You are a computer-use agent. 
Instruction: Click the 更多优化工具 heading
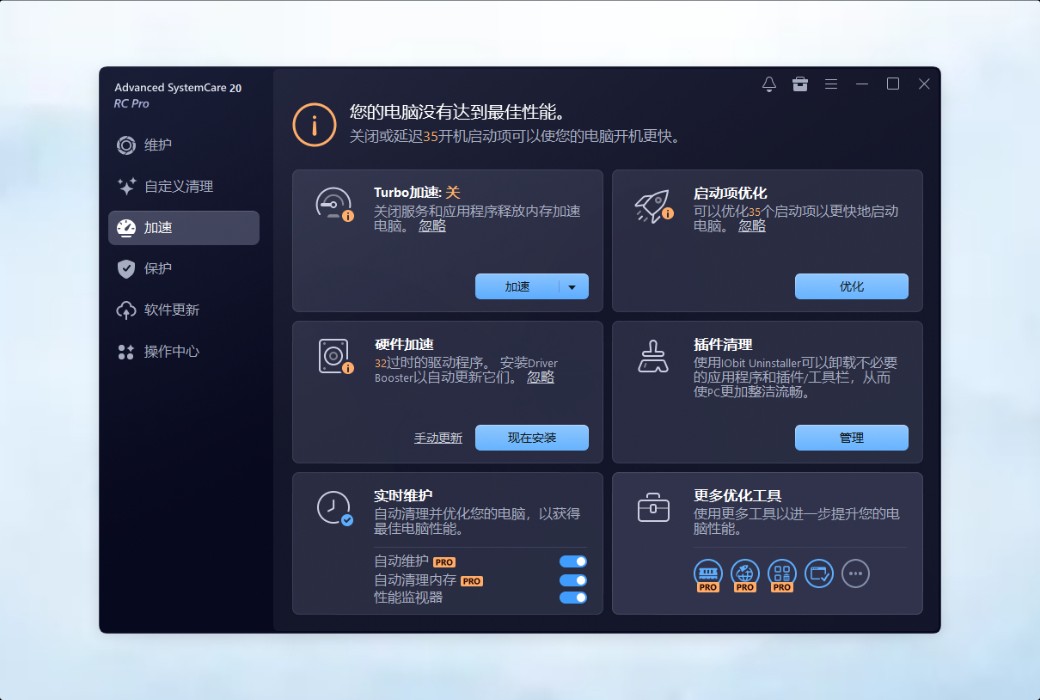738,496
